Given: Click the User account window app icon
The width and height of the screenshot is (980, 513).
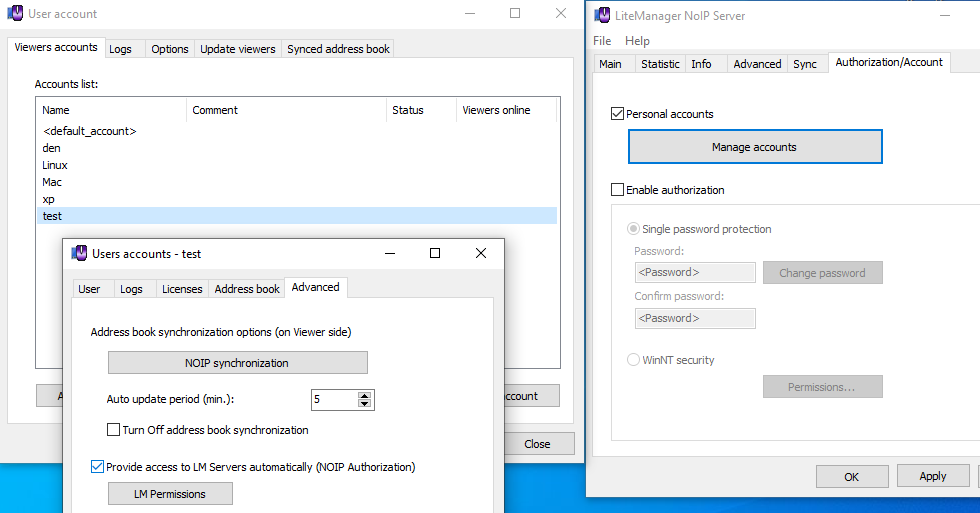Looking at the screenshot, I should pos(16,13).
